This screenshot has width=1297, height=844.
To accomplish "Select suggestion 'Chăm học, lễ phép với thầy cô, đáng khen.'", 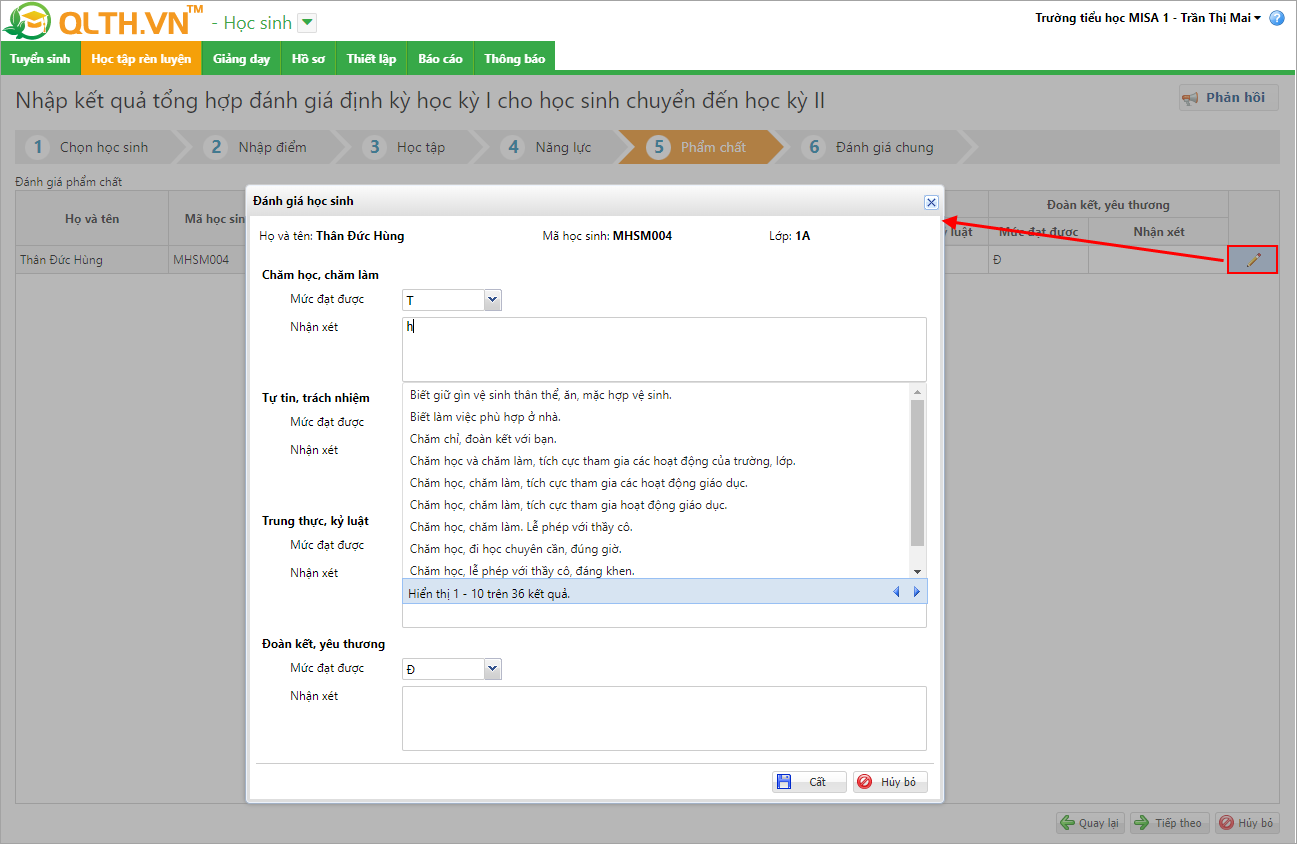I will pyautogui.click(x=656, y=570).
